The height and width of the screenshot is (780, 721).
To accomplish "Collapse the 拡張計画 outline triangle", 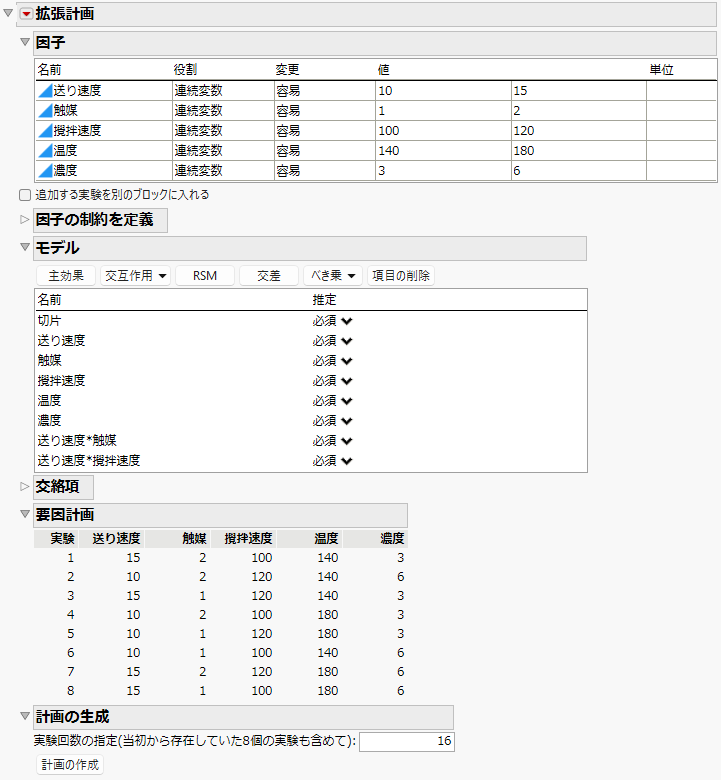I will coord(8,13).
